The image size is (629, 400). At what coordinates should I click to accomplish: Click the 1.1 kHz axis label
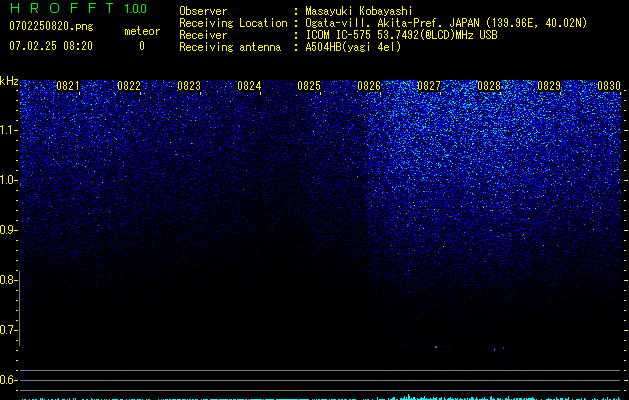[9, 130]
